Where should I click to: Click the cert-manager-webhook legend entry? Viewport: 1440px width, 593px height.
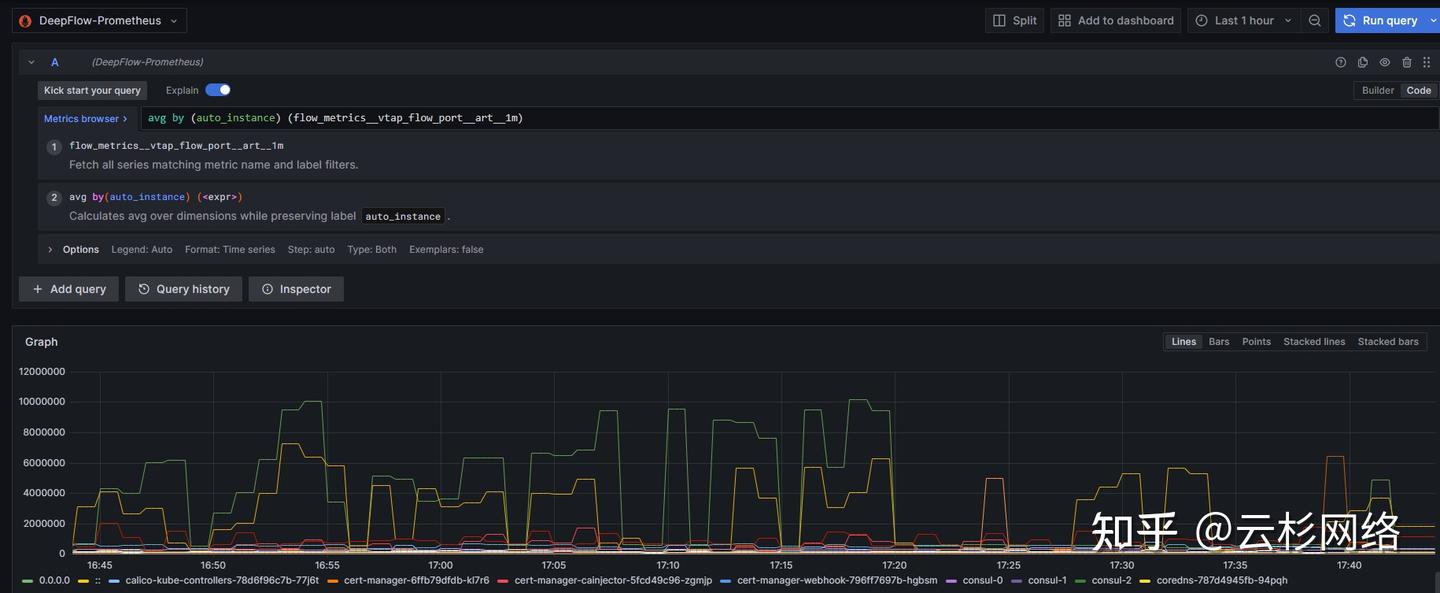837,580
